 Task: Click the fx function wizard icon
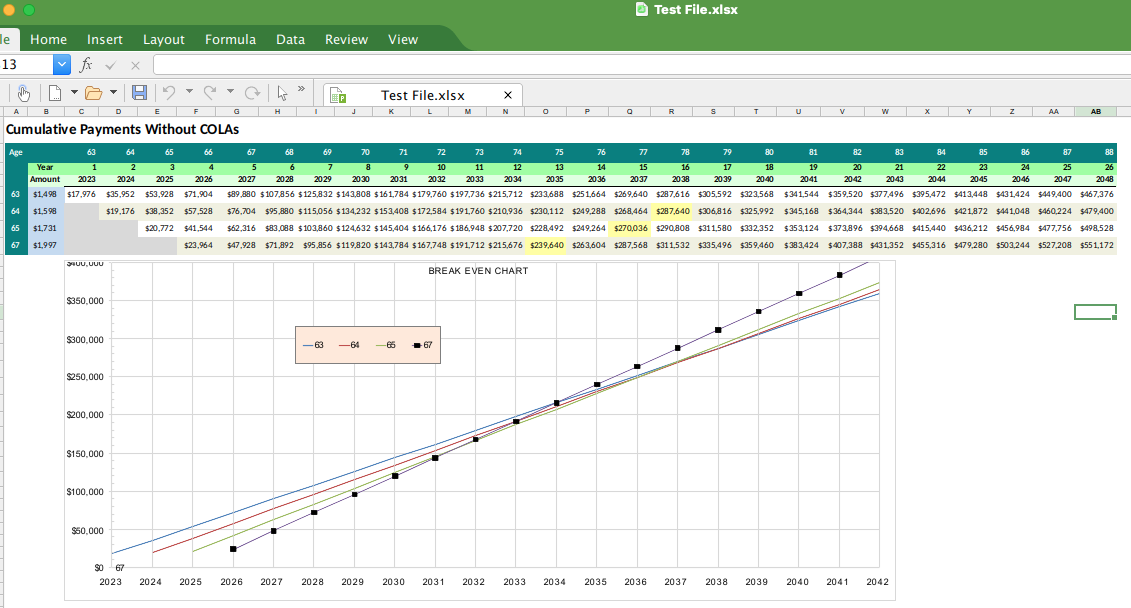pos(87,64)
